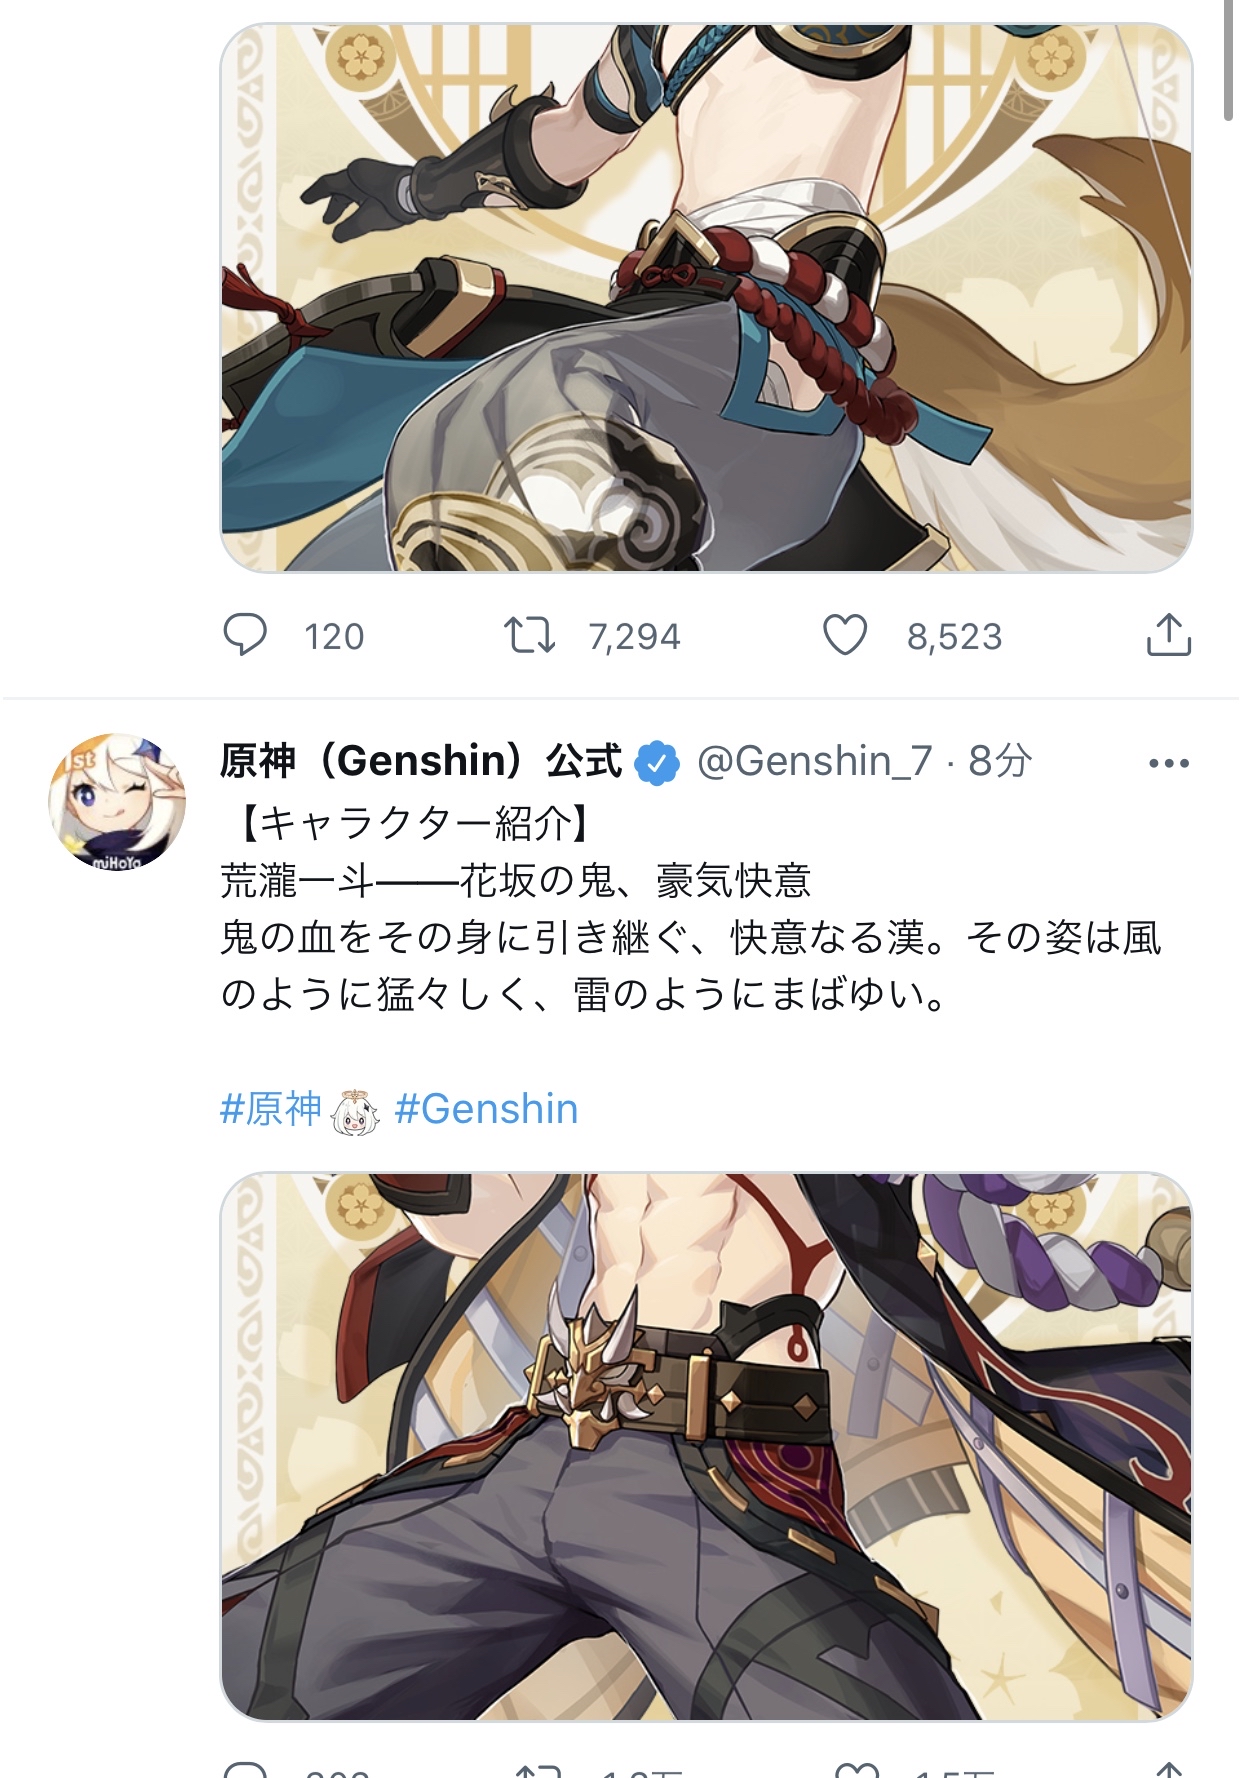The width and height of the screenshot is (1242, 1778).
Task: Open the 原神（Genshin）公式 account name
Action: coord(421,762)
